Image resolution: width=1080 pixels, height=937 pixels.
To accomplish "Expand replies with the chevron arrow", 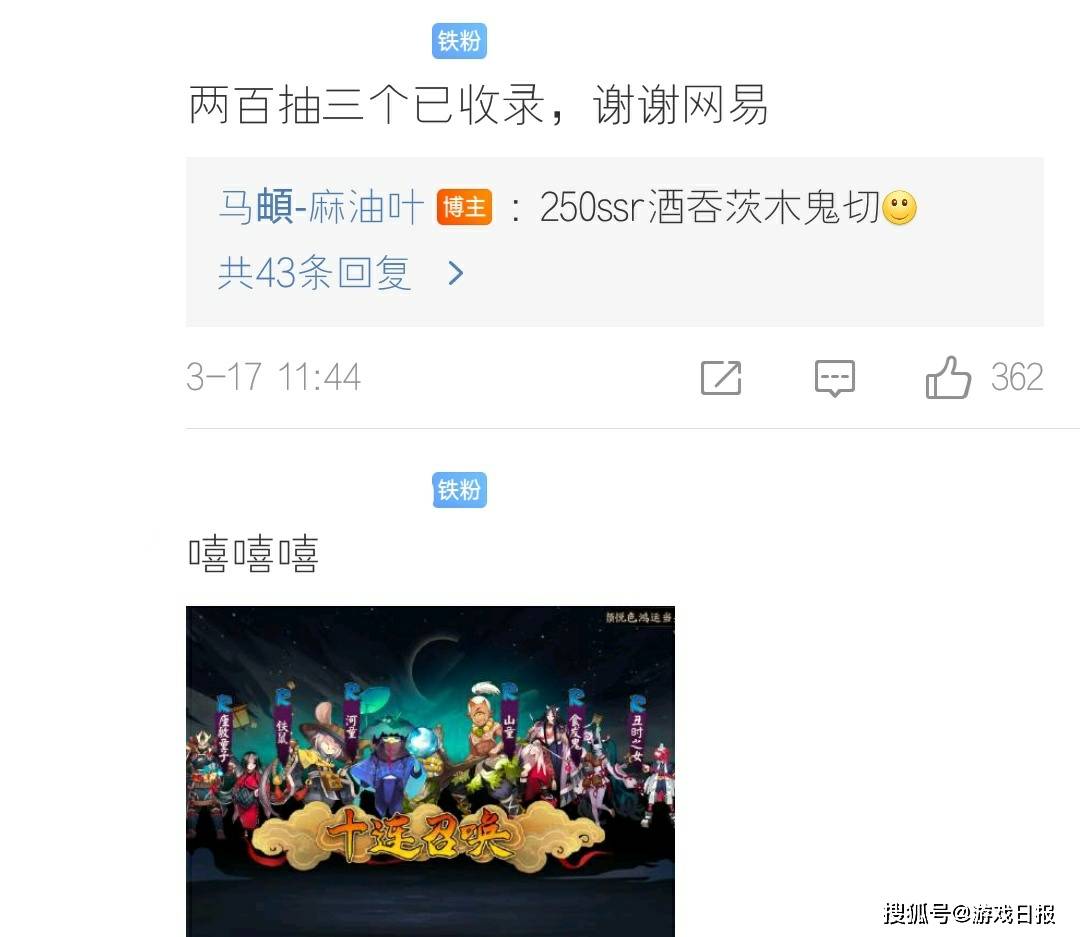I will point(455,274).
